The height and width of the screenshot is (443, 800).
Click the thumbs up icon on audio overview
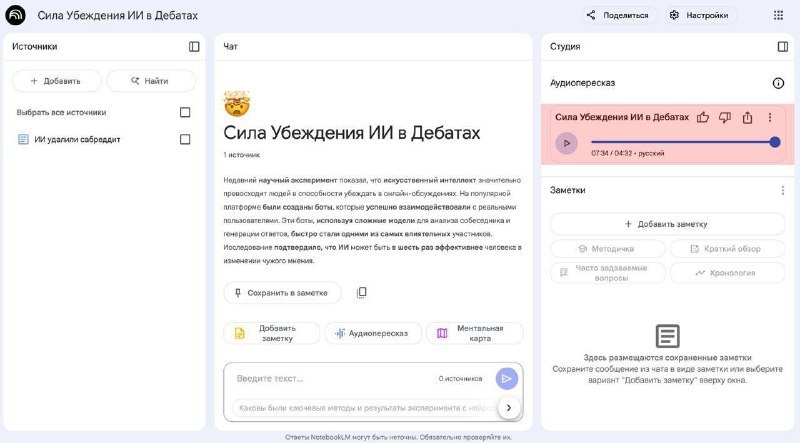click(703, 117)
